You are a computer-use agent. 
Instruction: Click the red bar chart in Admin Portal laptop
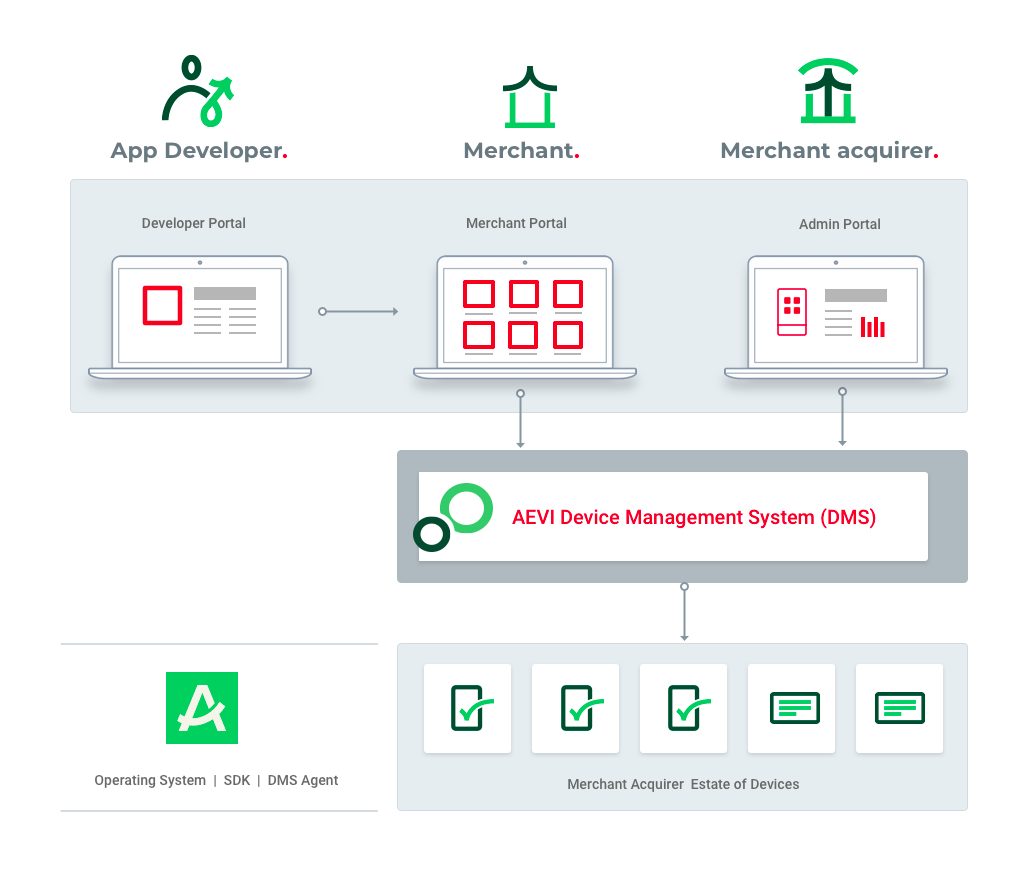(872, 327)
